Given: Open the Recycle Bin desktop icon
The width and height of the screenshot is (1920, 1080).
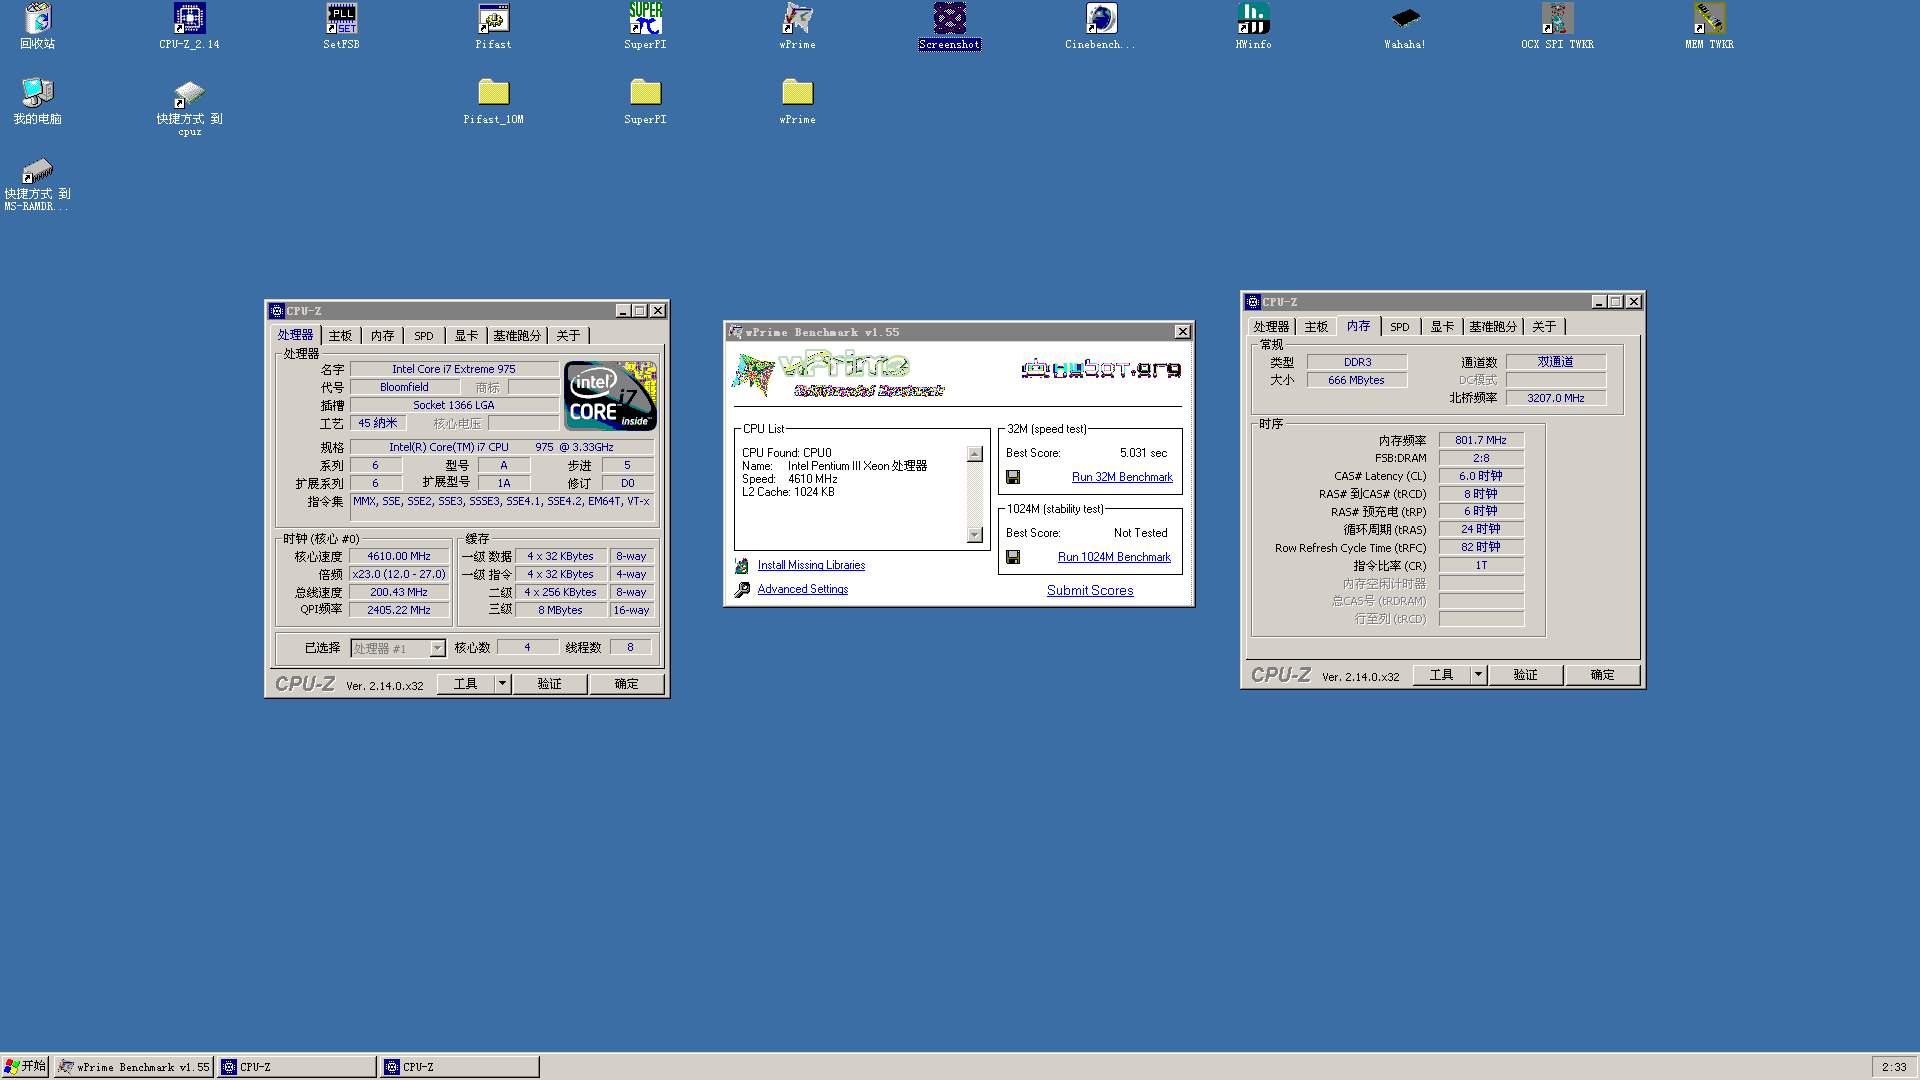Looking at the screenshot, I should (37, 26).
